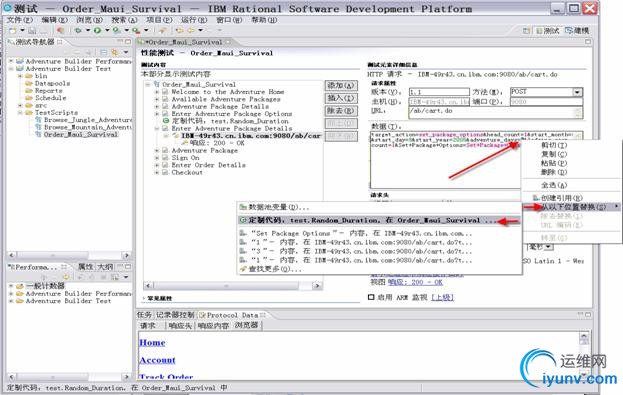Open the 文件 menu
623x395 pixels.
tap(19, 20)
